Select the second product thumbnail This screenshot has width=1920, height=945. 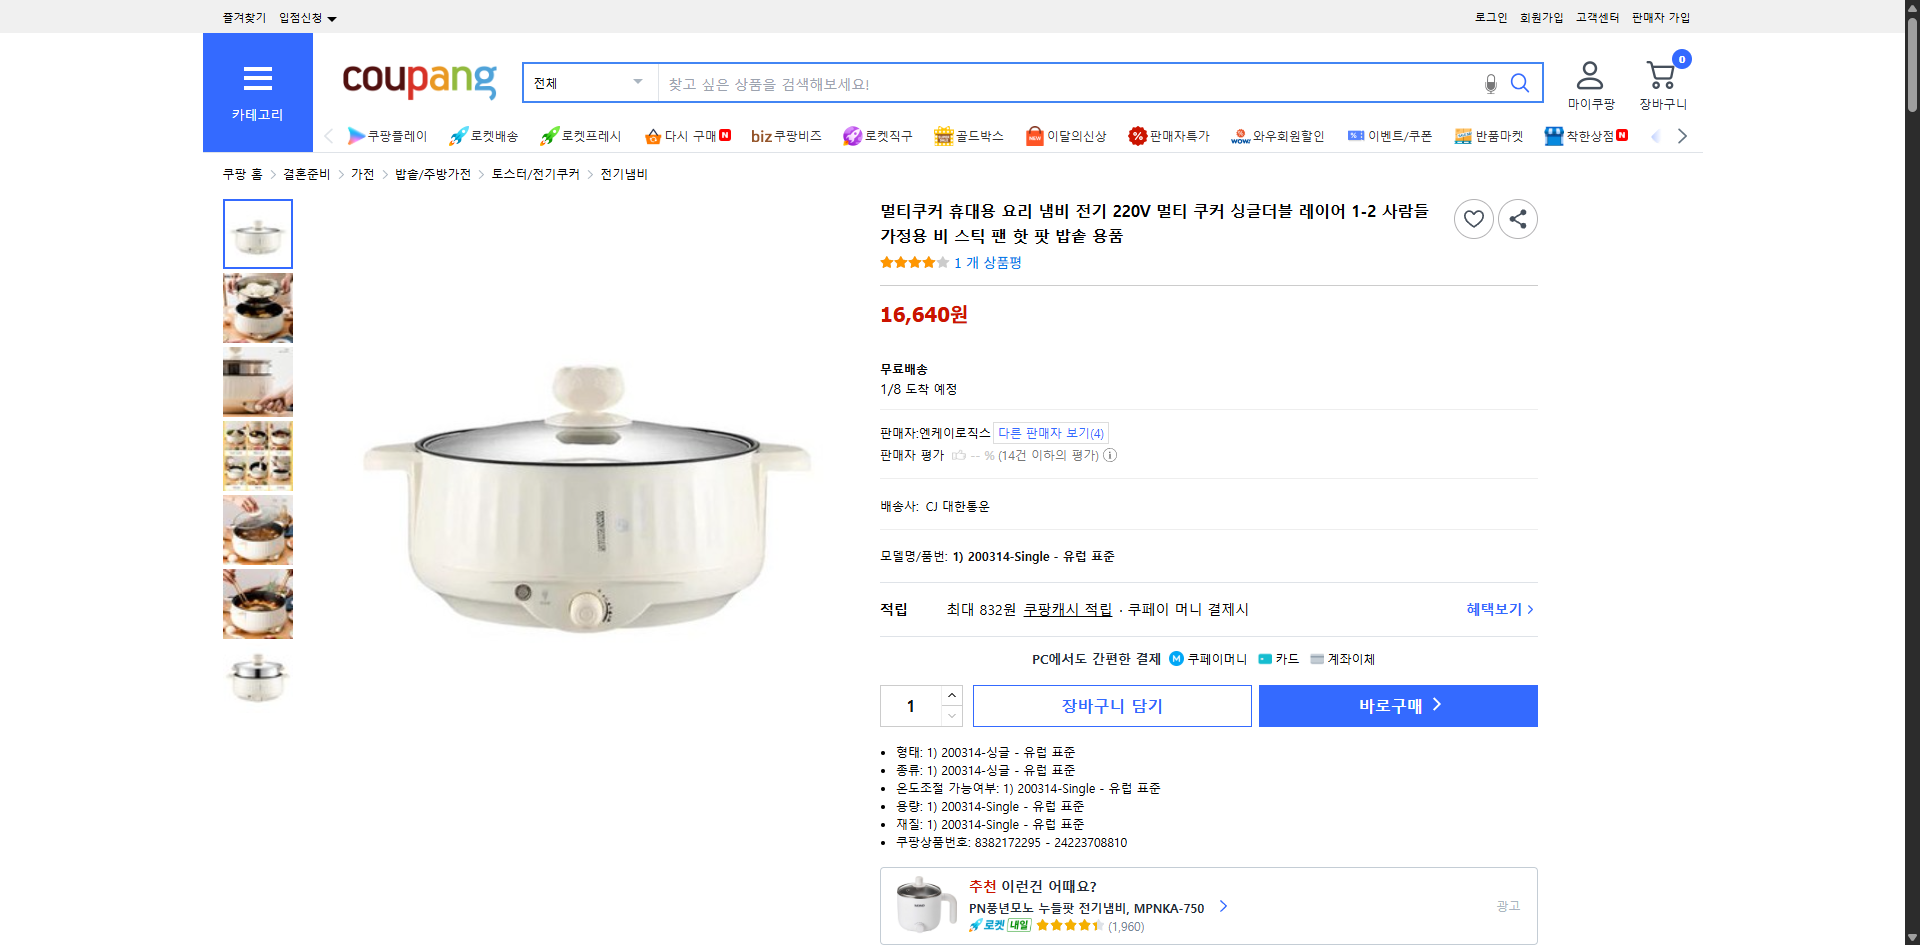(257, 308)
